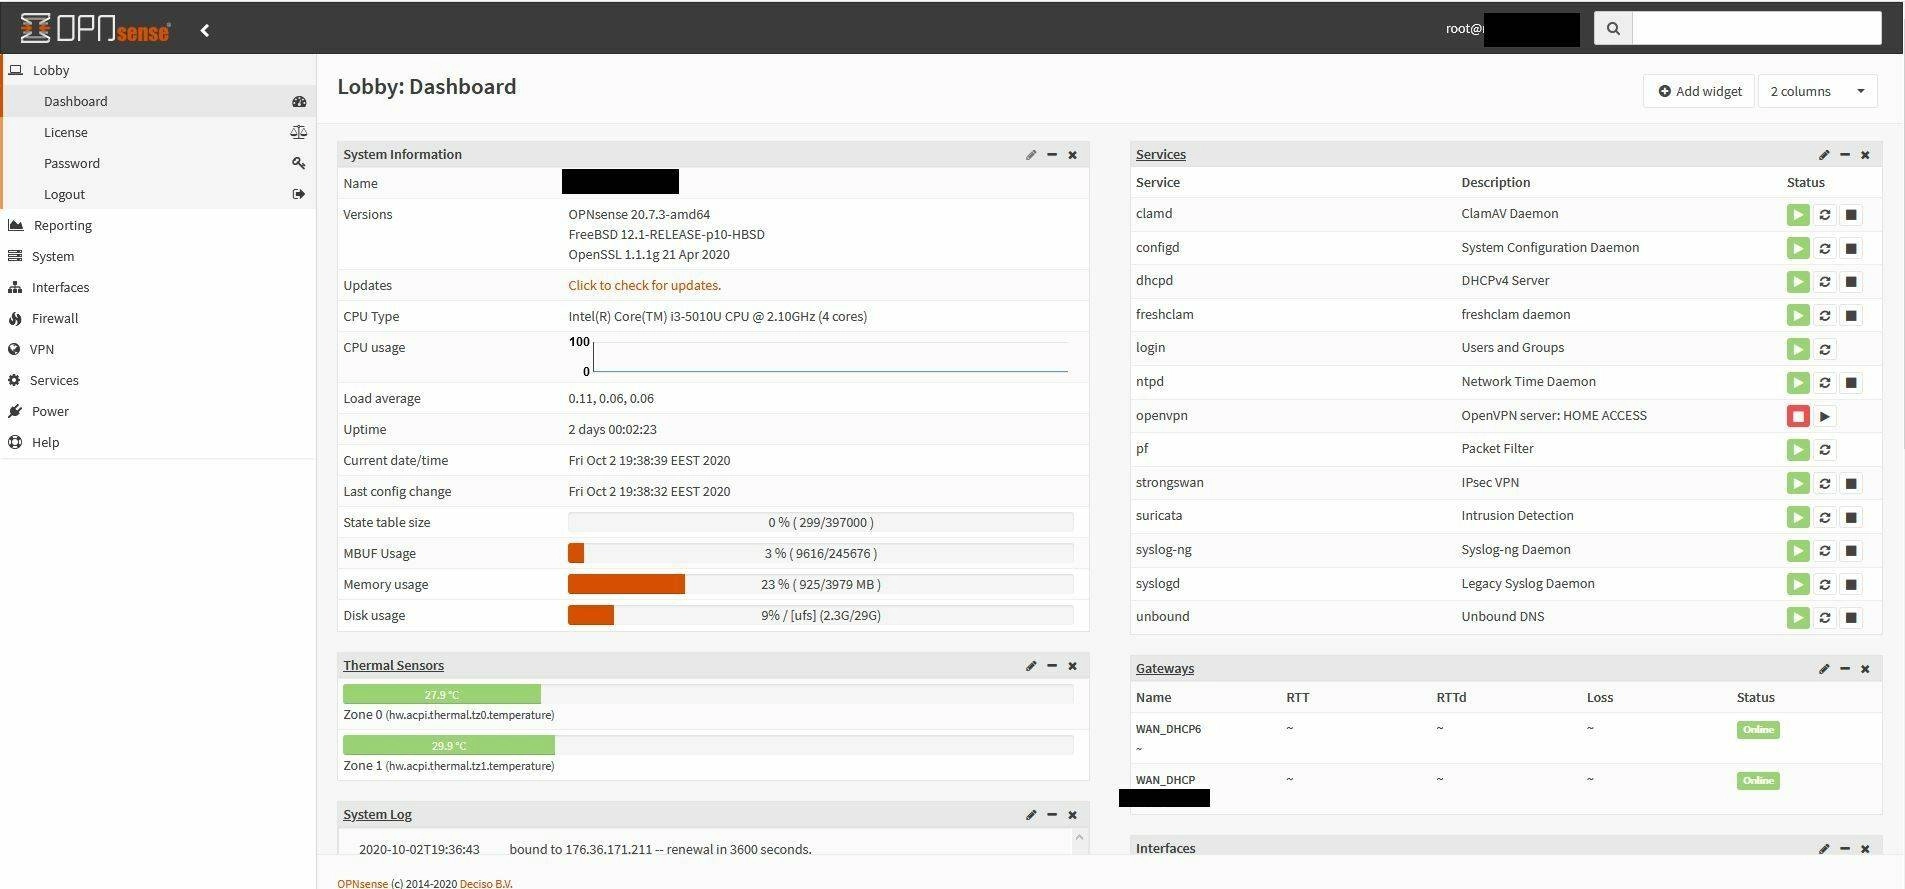1905x889 pixels.
Task: Minimize the Services widget
Action: 1845,155
